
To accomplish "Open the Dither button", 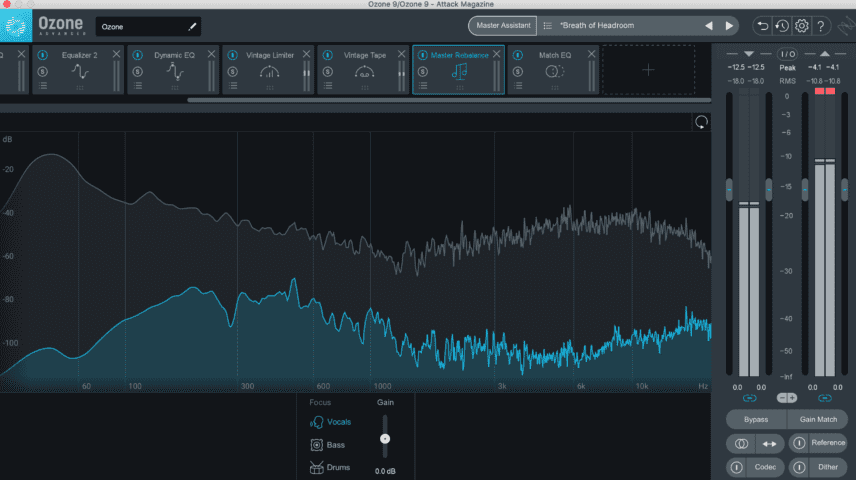I will pos(828,467).
